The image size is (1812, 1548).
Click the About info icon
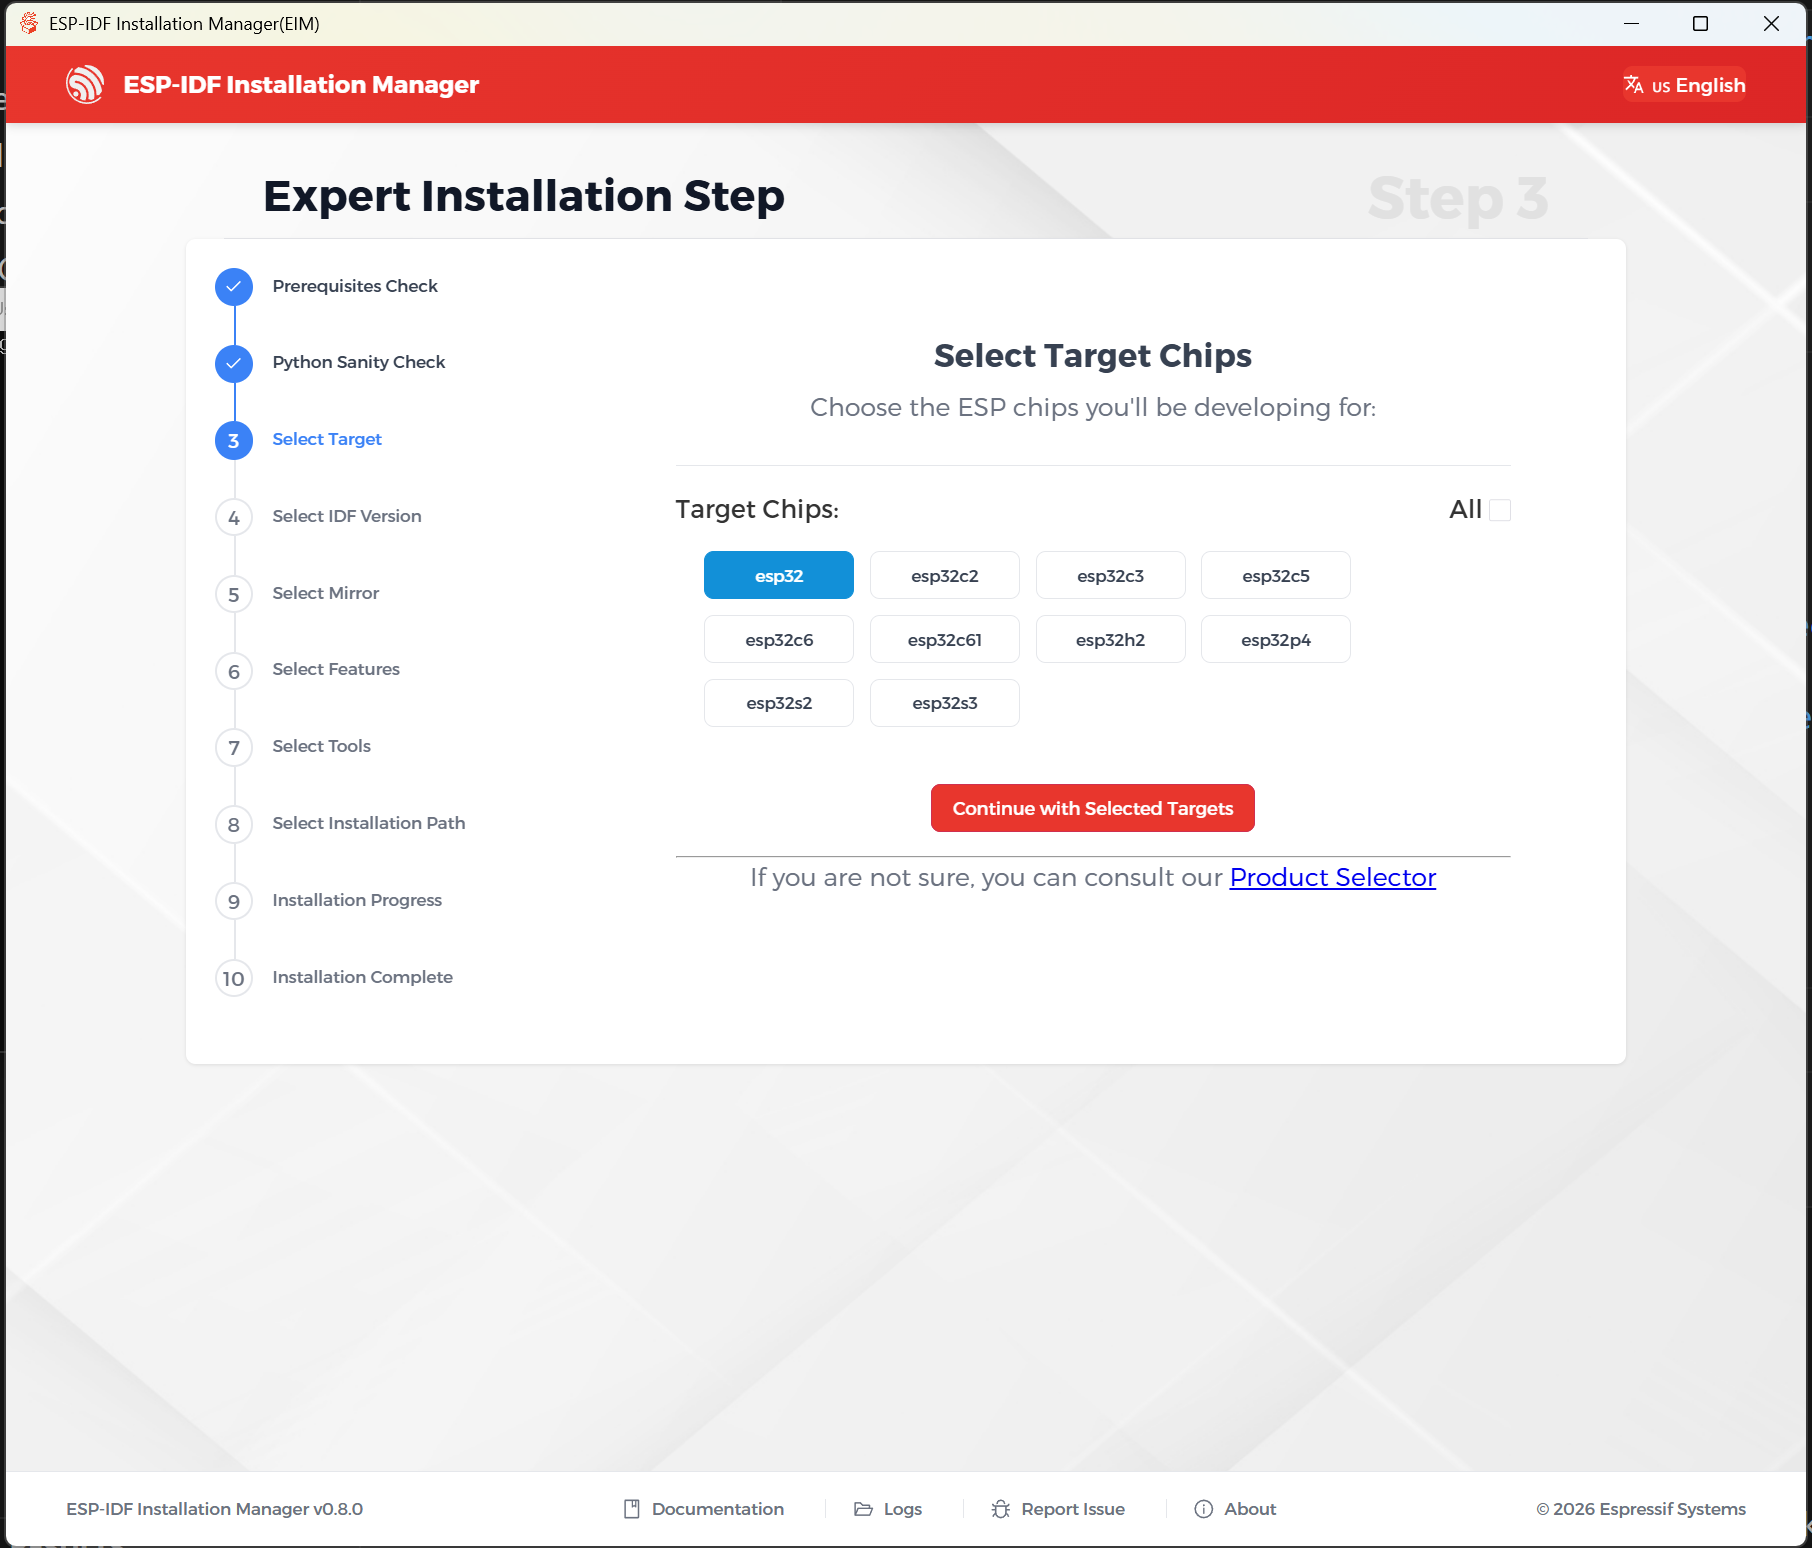(1204, 1509)
